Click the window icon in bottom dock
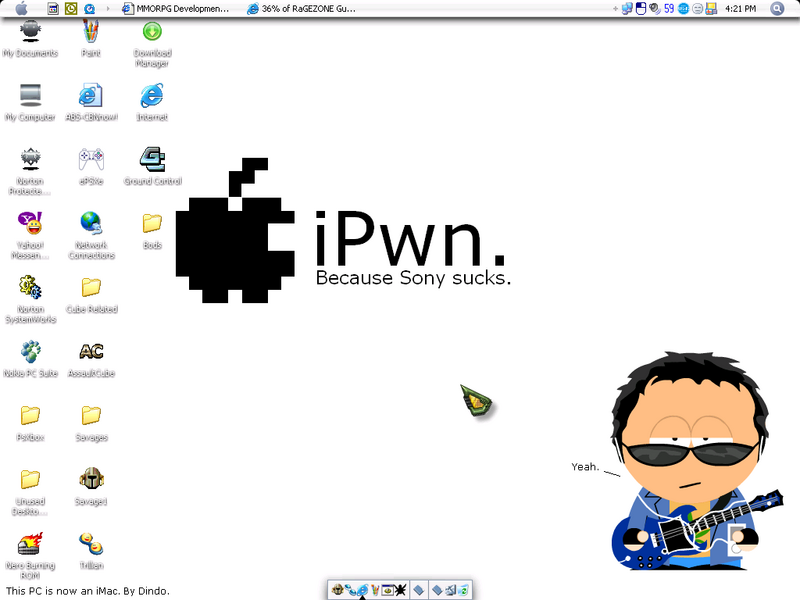The image size is (800, 600). (388, 590)
